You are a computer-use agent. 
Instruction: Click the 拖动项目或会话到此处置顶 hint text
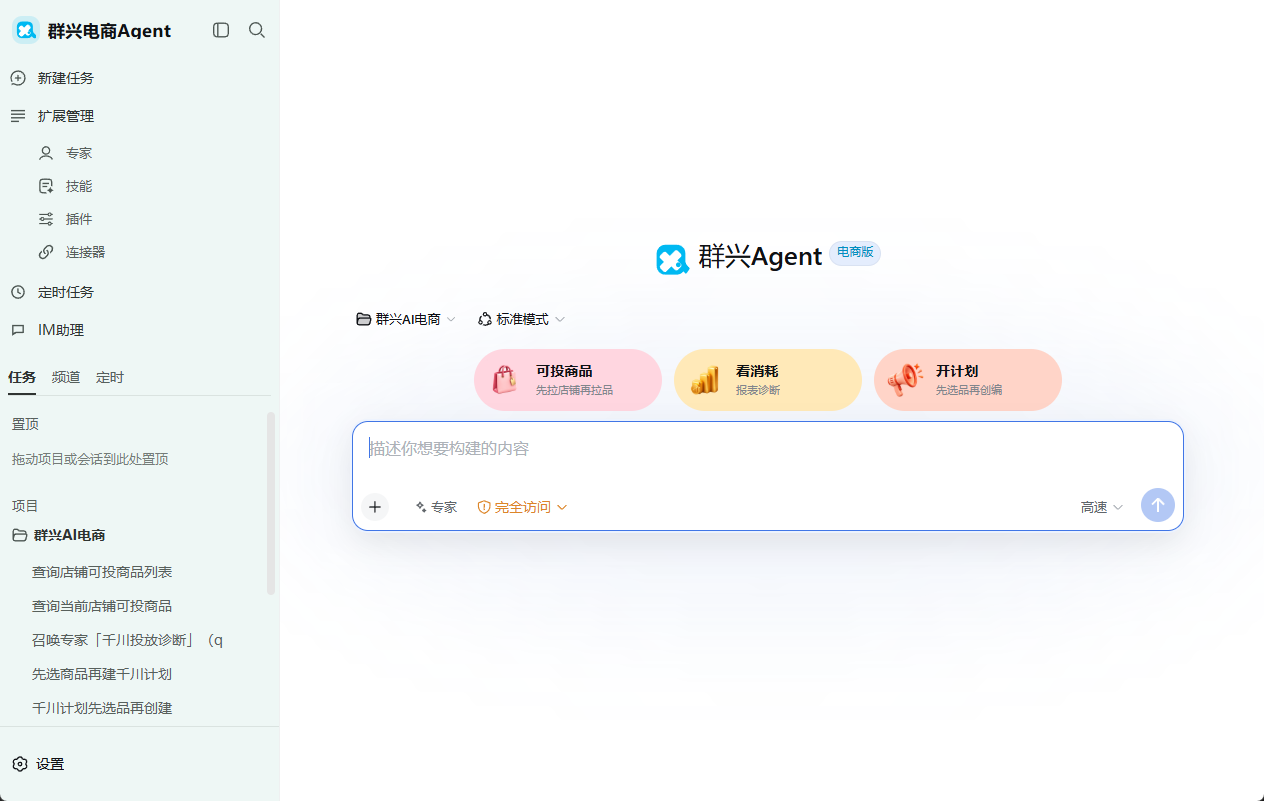coord(90,459)
